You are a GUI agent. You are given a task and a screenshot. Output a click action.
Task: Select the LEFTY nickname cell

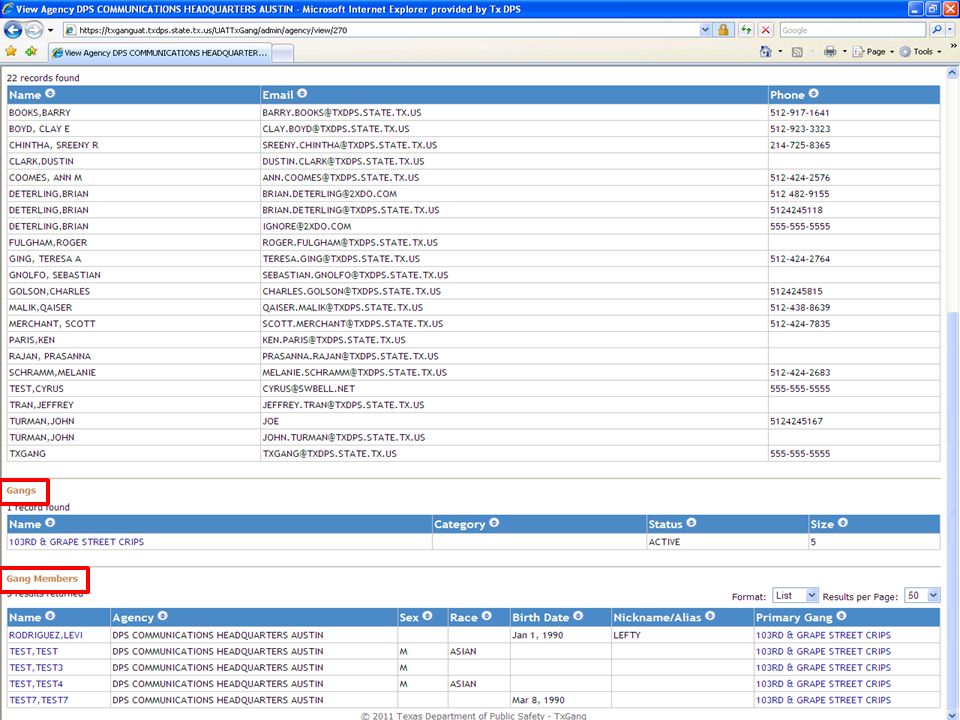click(682, 635)
